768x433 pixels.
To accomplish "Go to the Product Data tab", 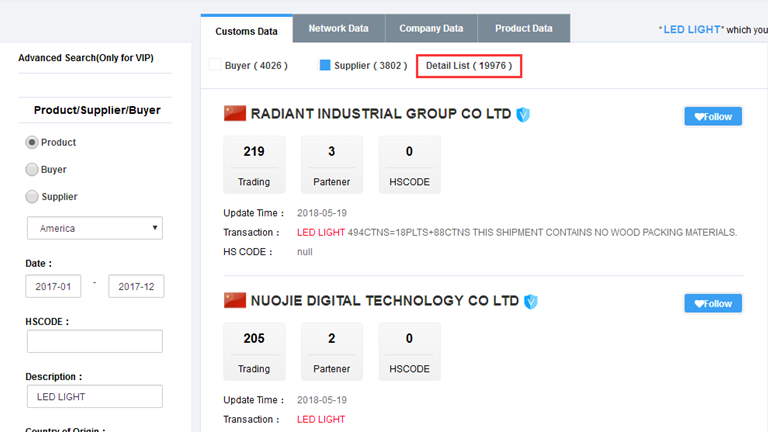I will coord(524,28).
